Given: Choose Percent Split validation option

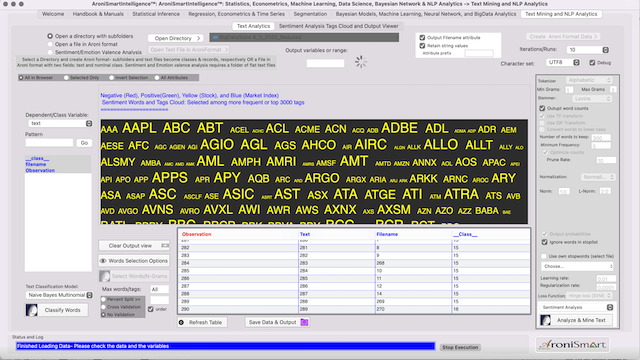Looking at the screenshot, I should tap(103, 299).
